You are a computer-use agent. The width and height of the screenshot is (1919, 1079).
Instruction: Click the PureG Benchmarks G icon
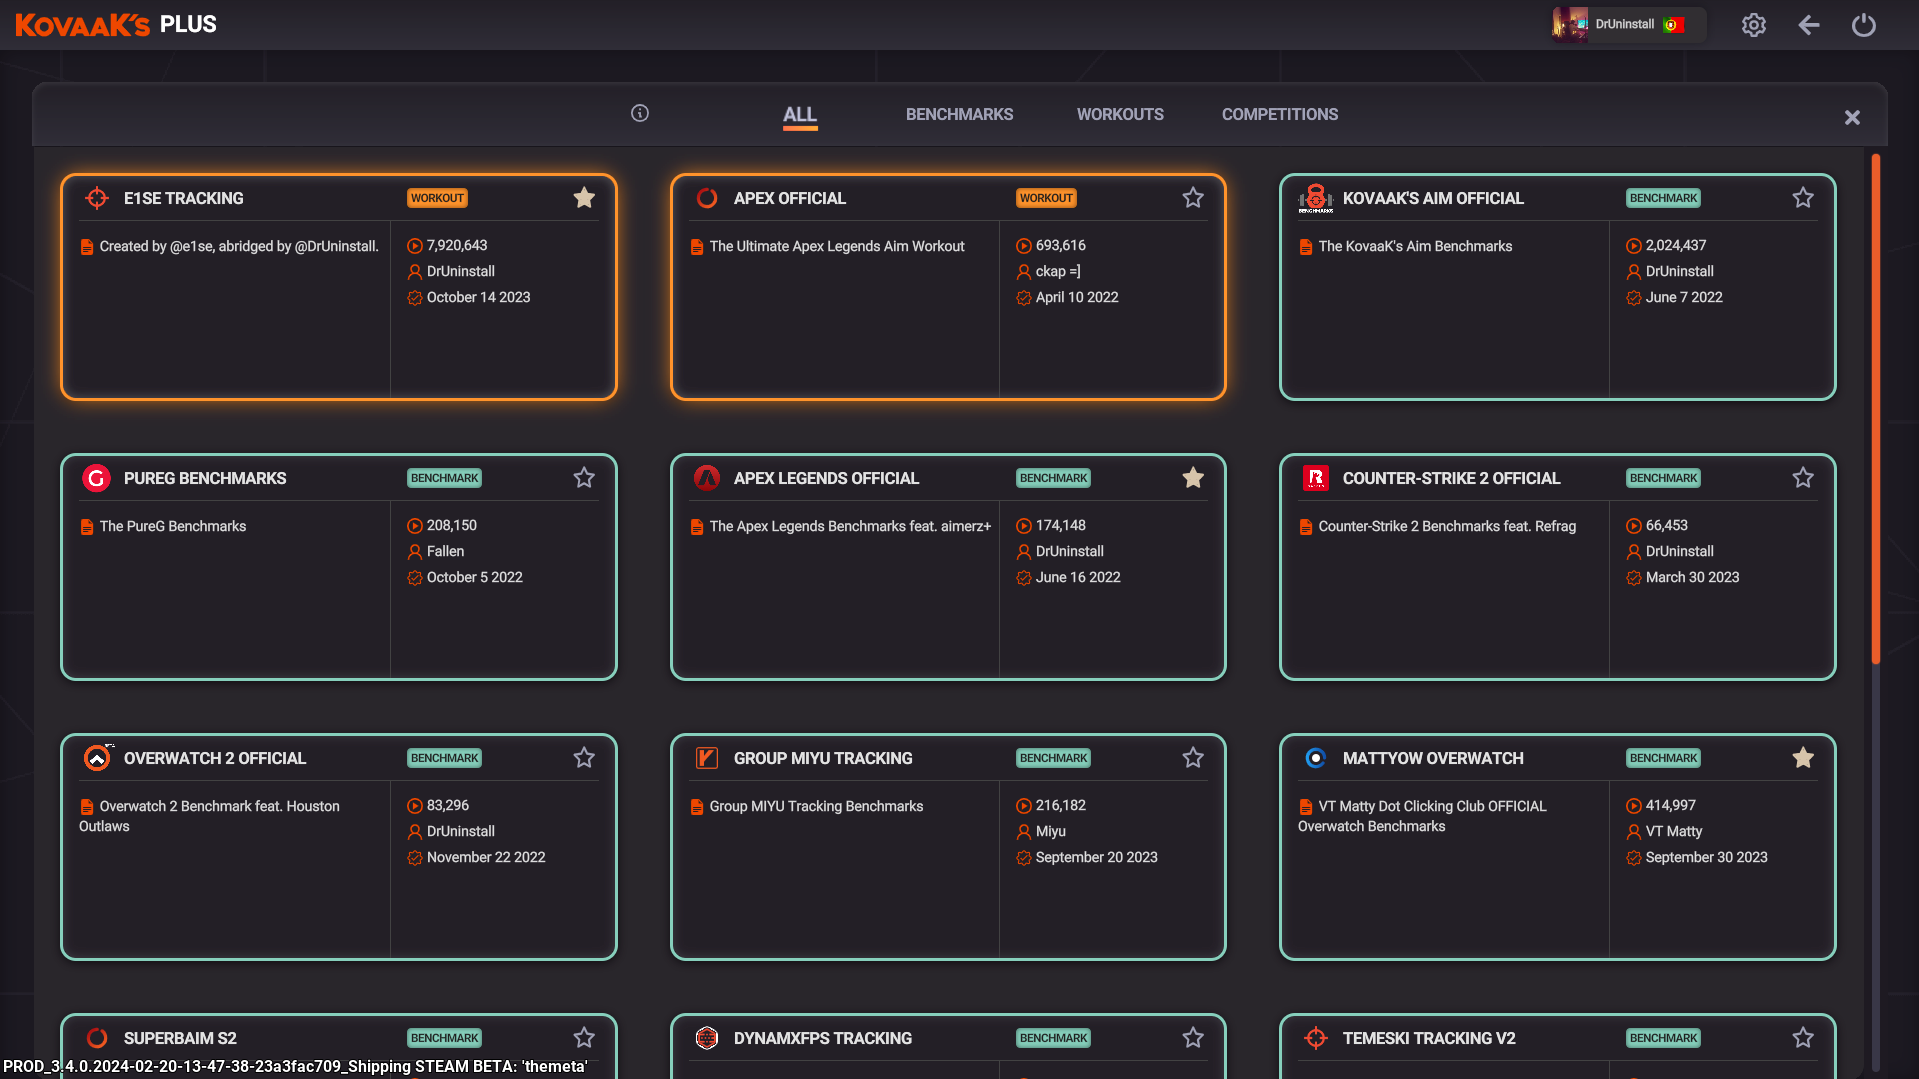[x=96, y=478]
